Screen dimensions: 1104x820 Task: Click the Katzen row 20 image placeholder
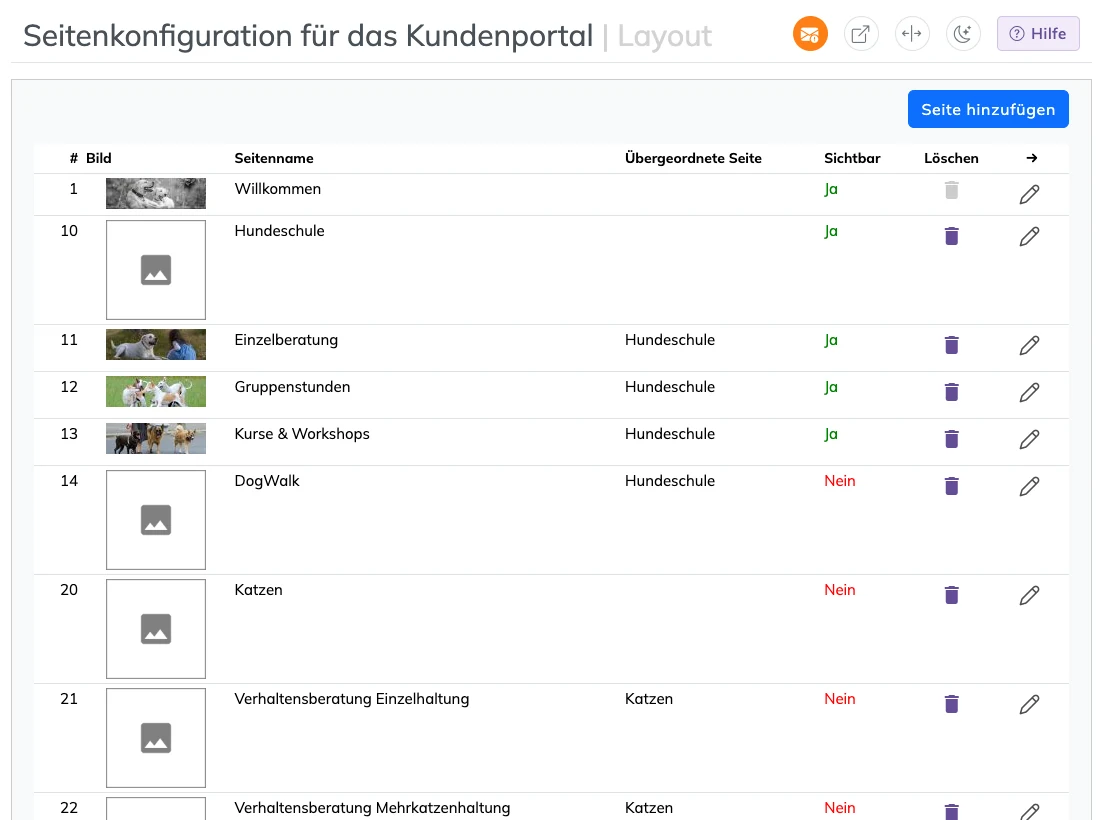pyautogui.click(x=156, y=629)
